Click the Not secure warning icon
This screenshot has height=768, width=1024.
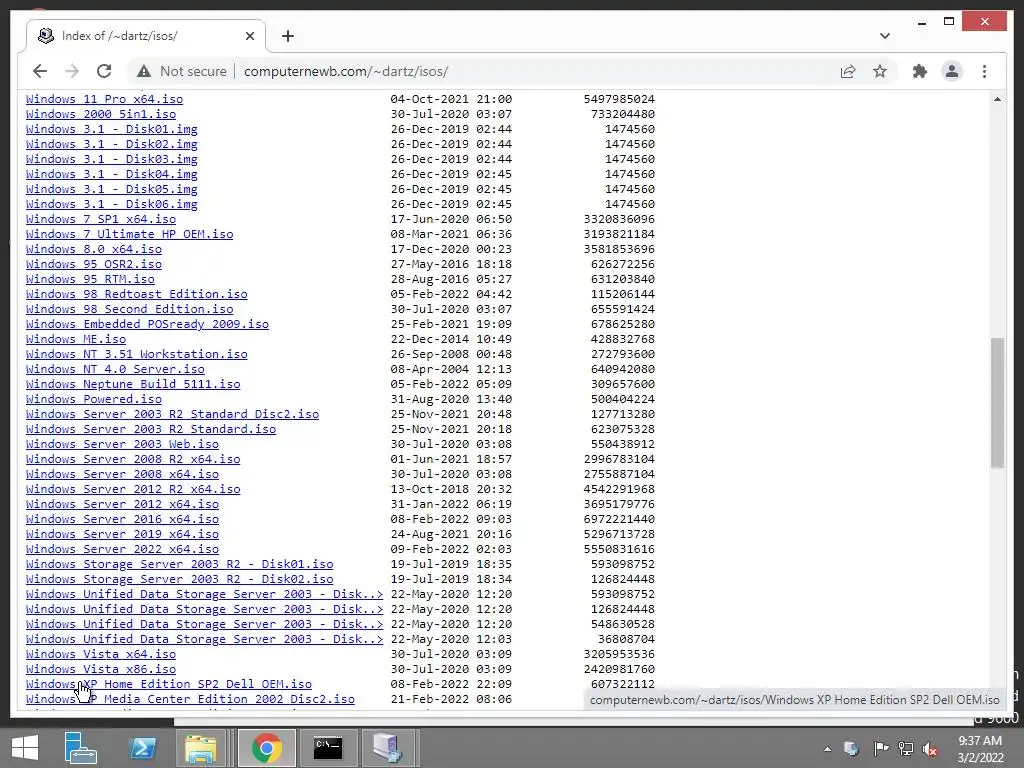144,71
